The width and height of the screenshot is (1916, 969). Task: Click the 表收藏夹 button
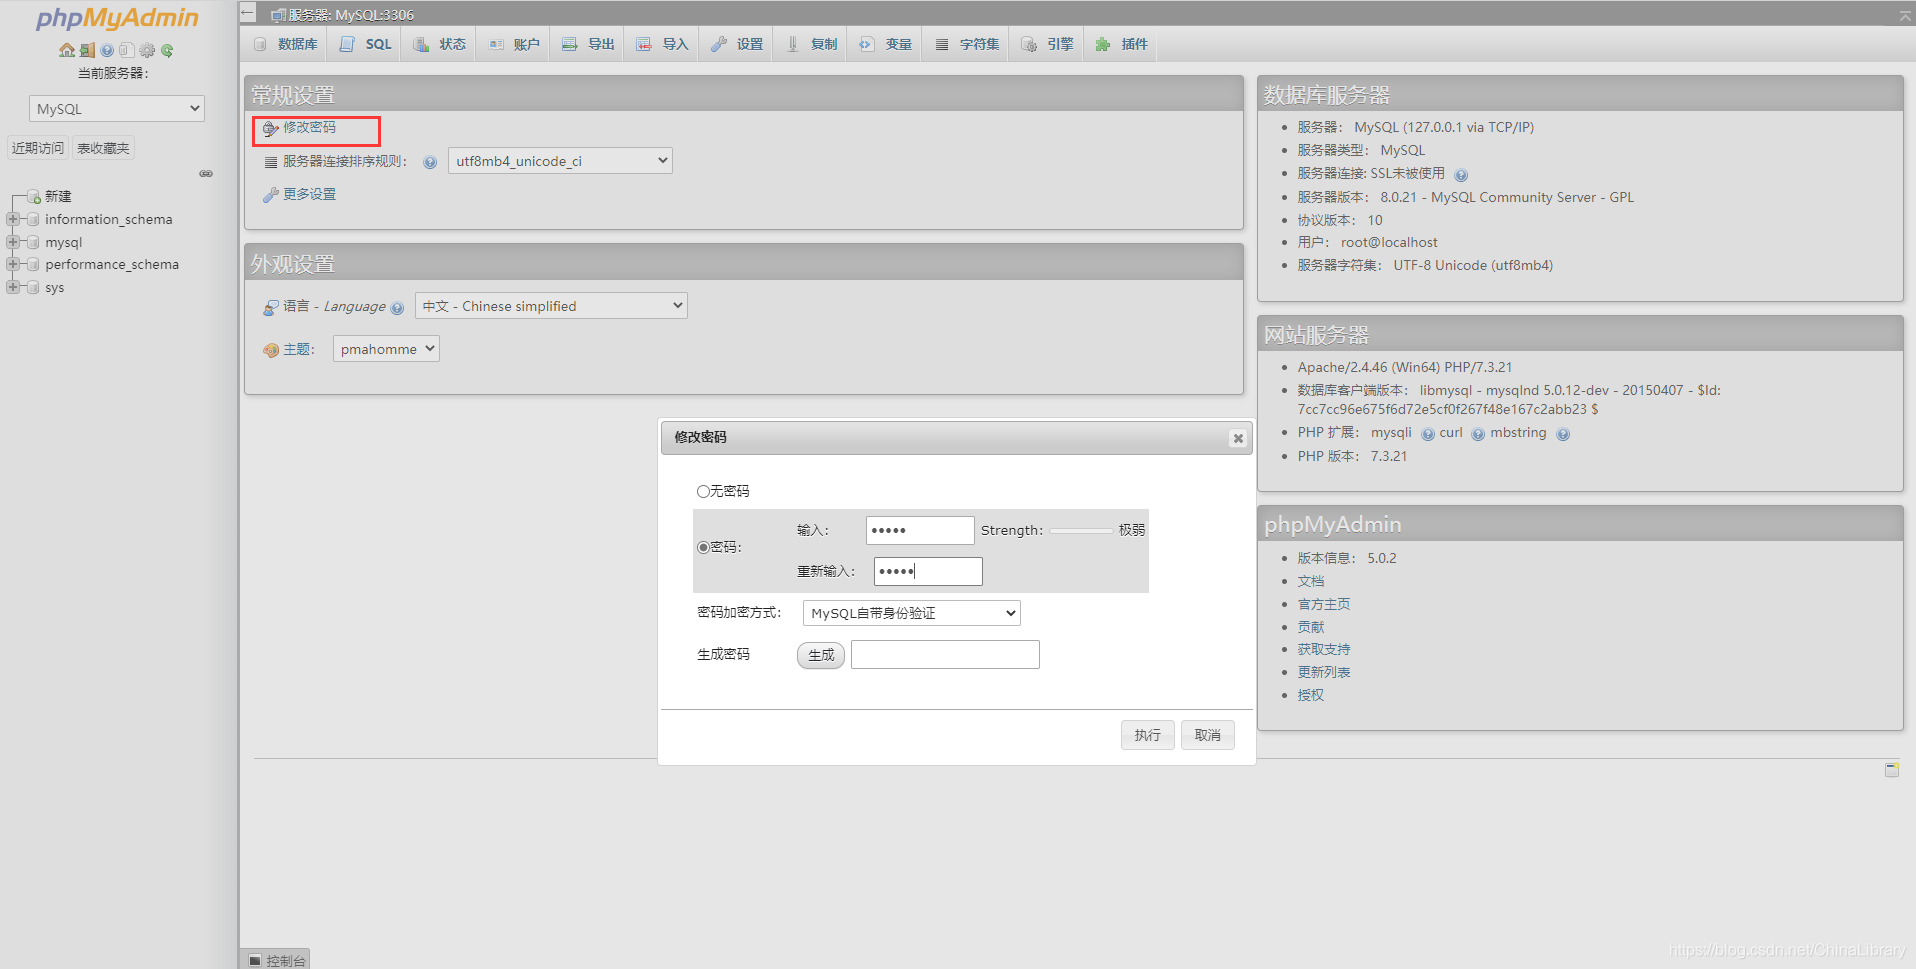pyautogui.click(x=103, y=148)
